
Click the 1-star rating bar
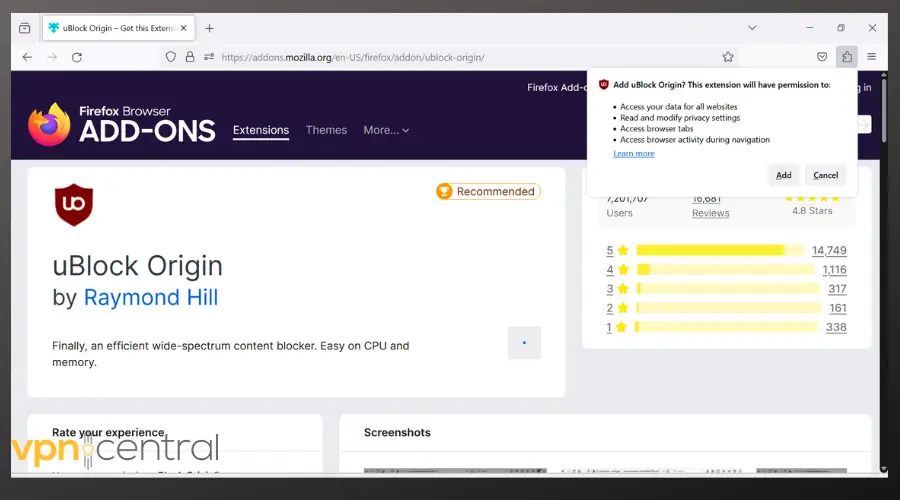click(x=726, y=327)
